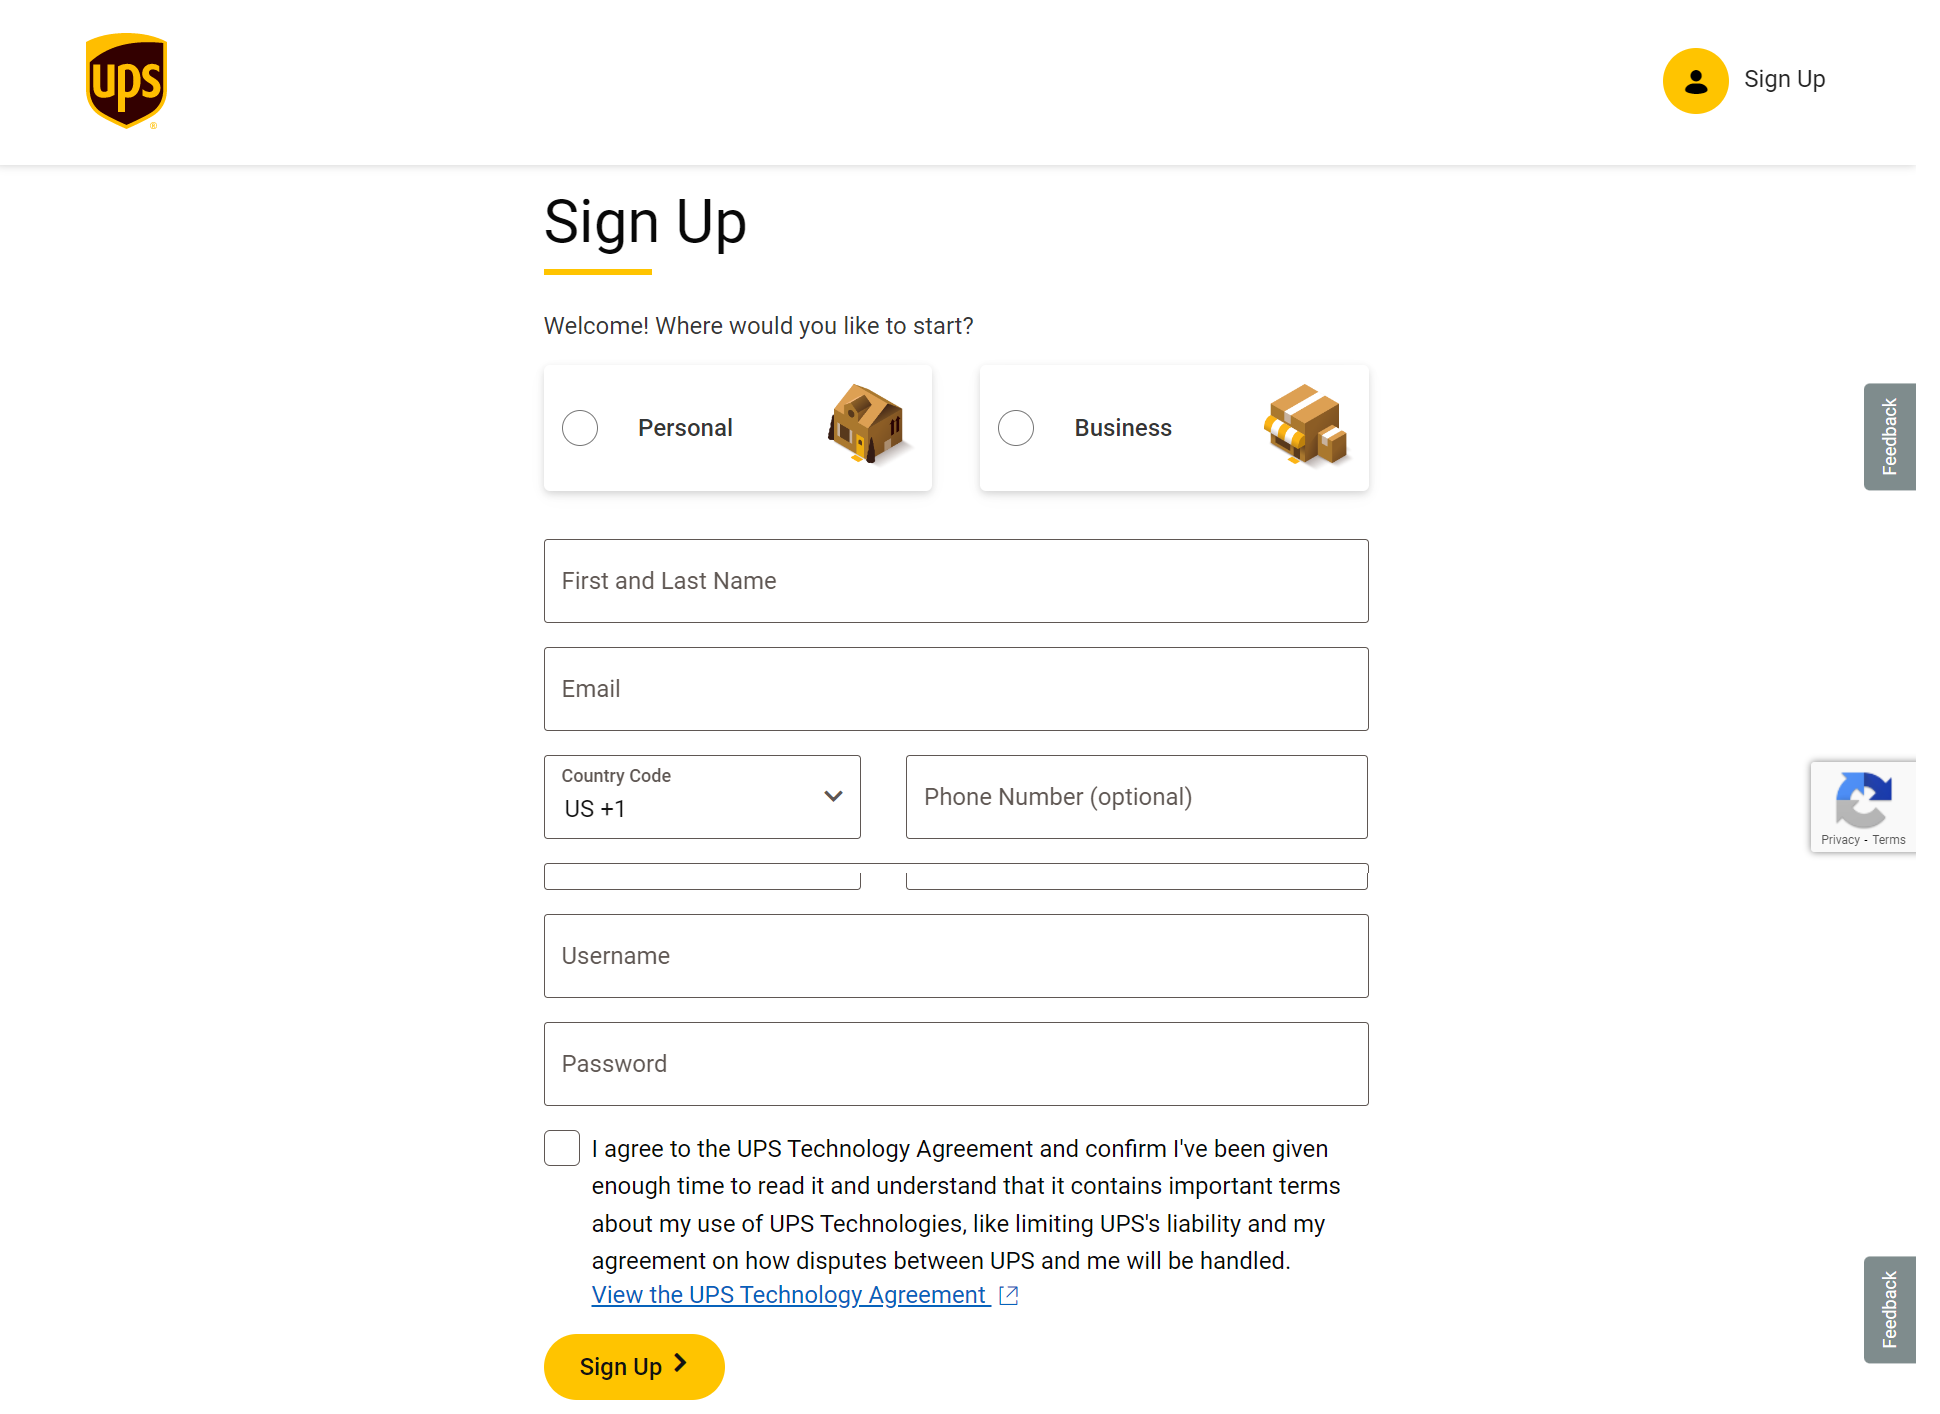Click the reCAPTCHA verify icon

point(1863,798)
